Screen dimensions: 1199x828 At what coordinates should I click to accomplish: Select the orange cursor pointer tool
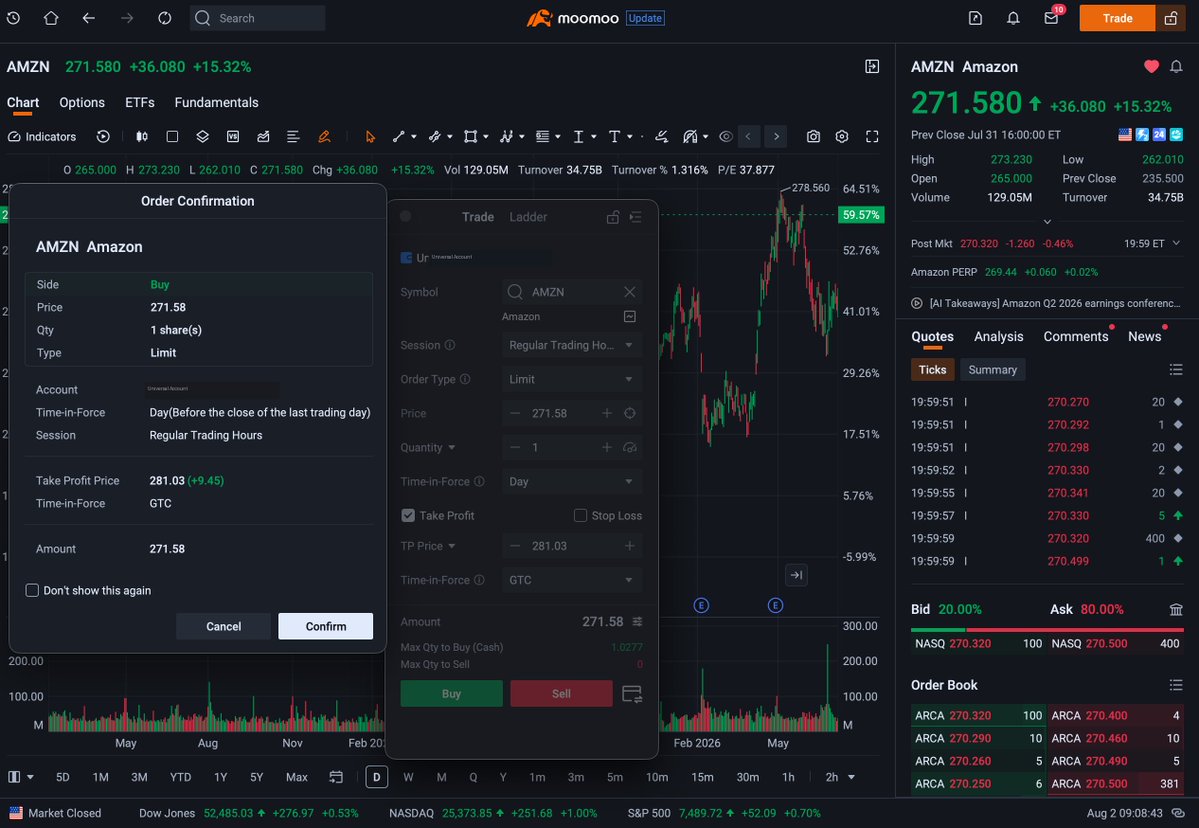point(370,136)
